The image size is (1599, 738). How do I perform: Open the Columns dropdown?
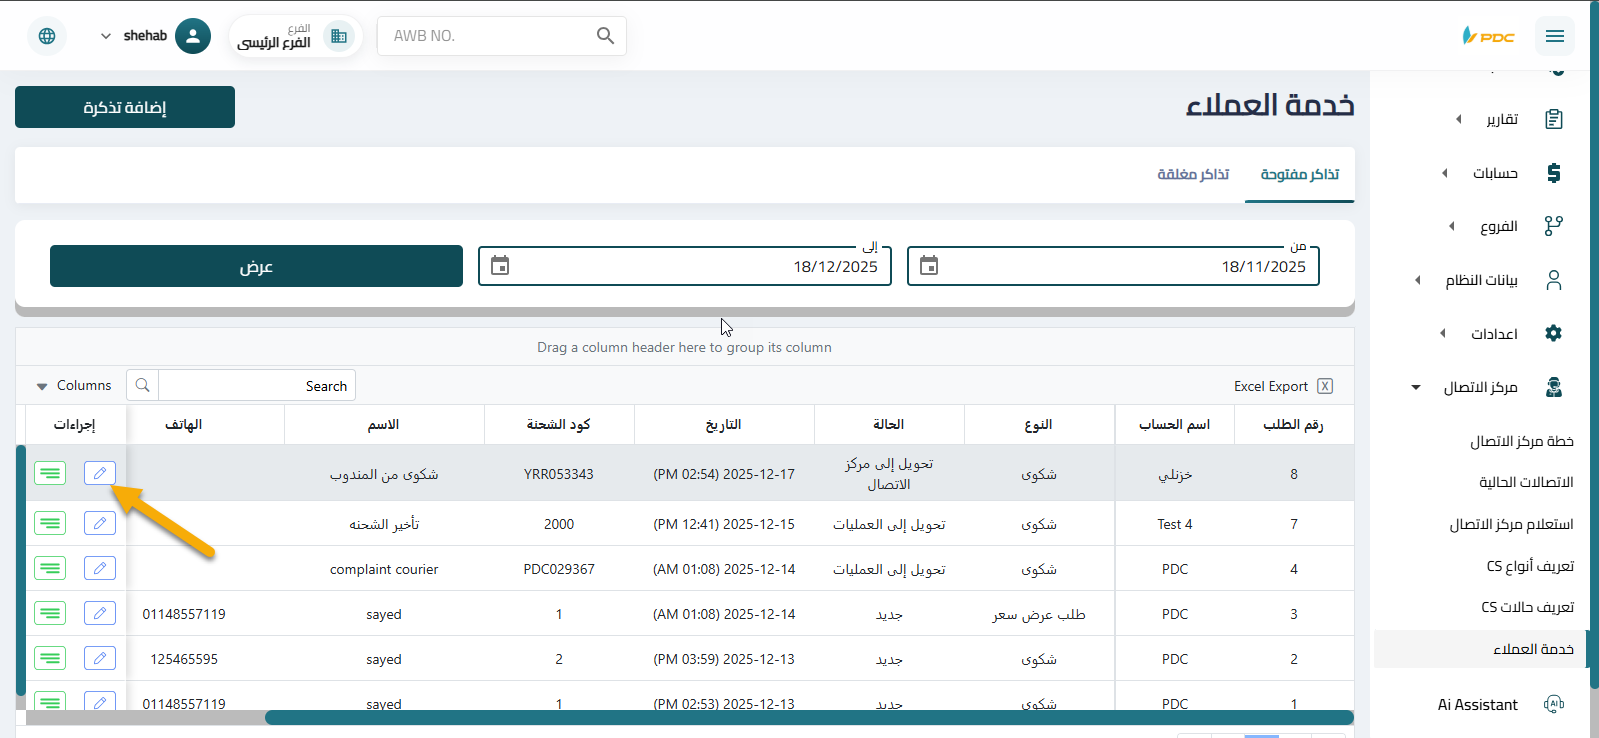(73, 386)
